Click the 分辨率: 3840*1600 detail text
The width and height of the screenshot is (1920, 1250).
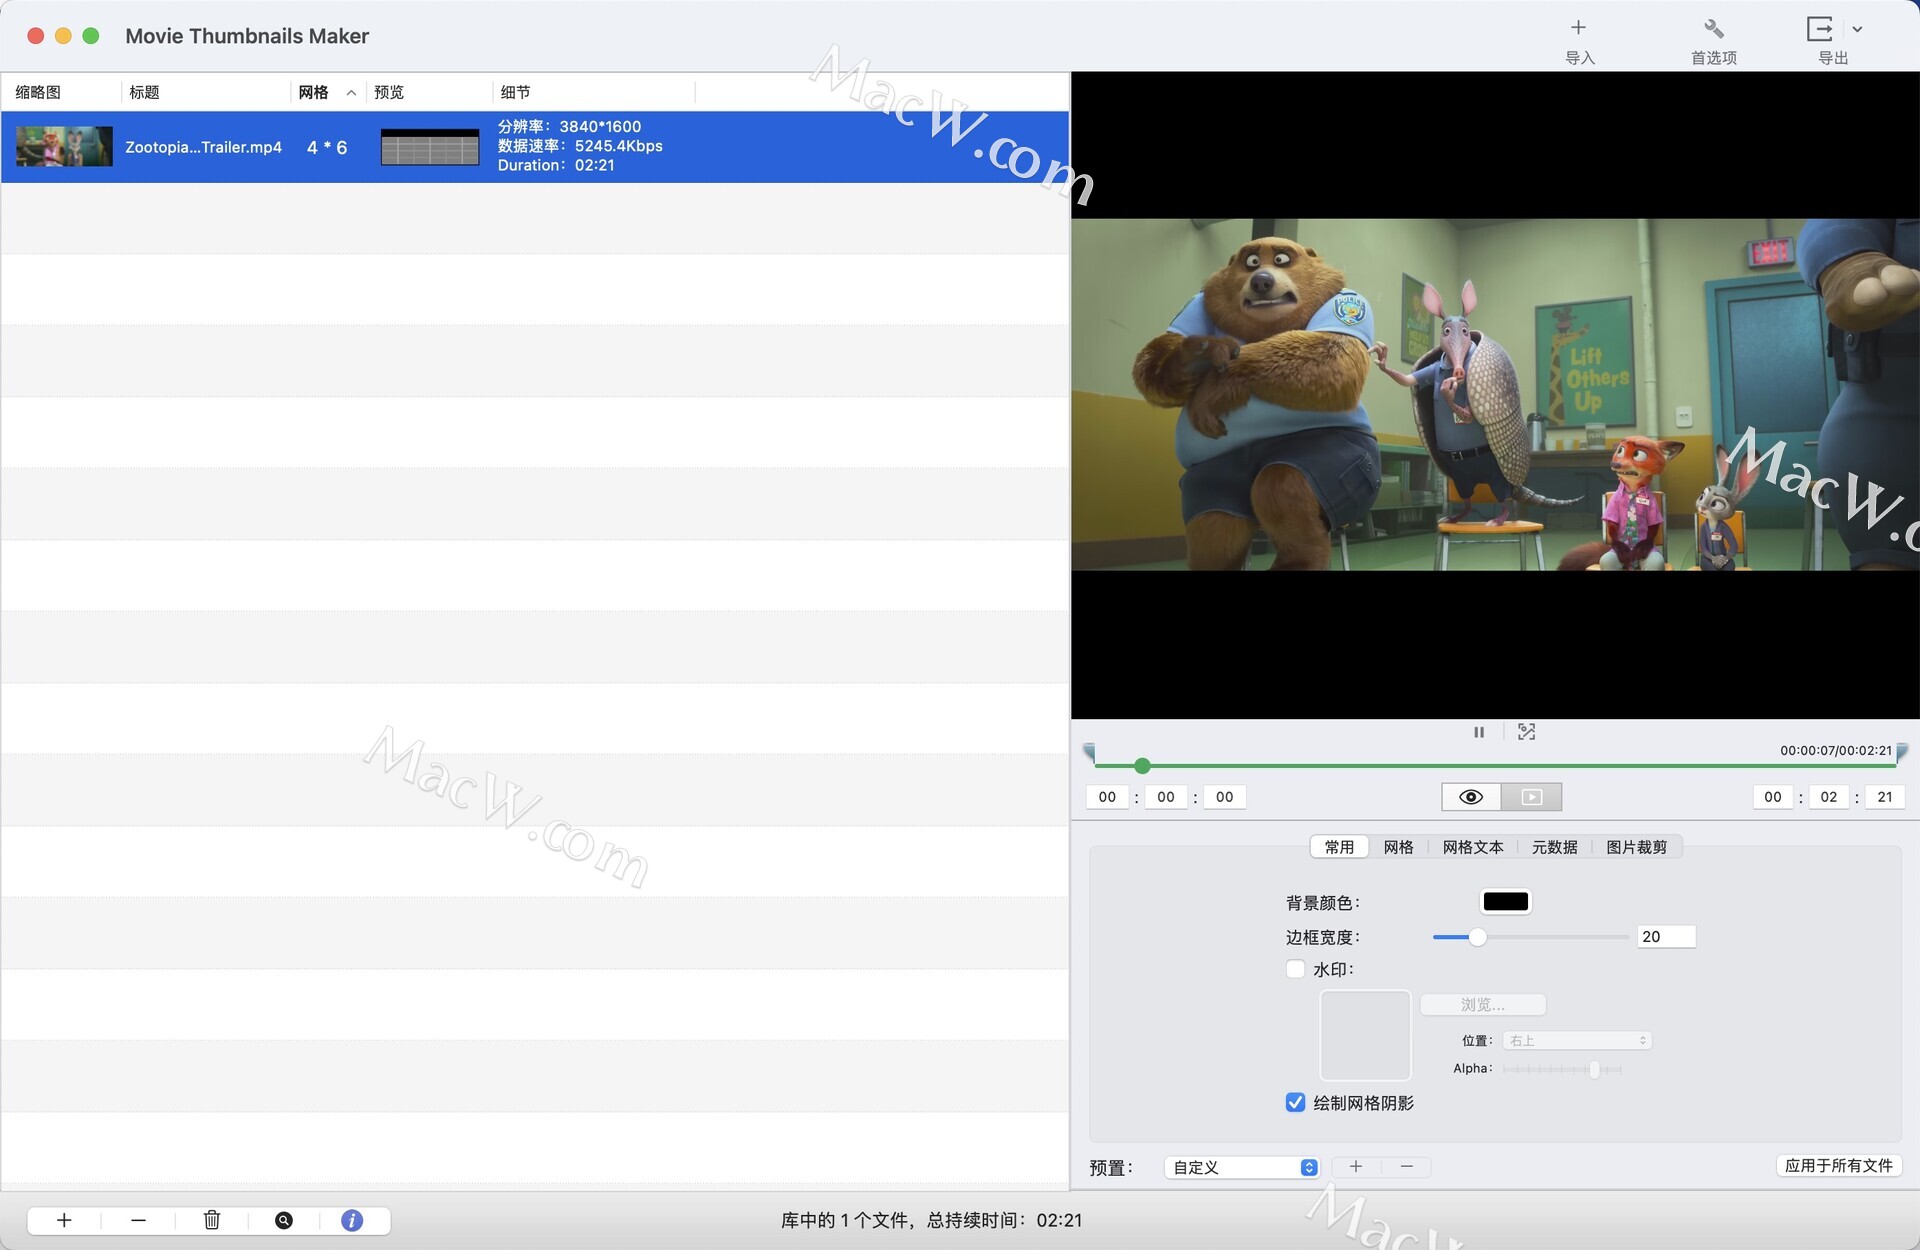(569, 127)
